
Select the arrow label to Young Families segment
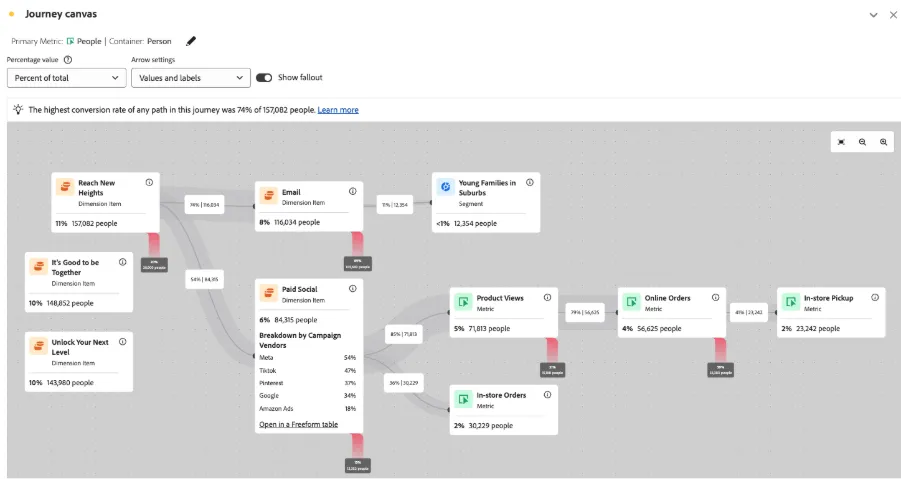(x=395, y=205)
